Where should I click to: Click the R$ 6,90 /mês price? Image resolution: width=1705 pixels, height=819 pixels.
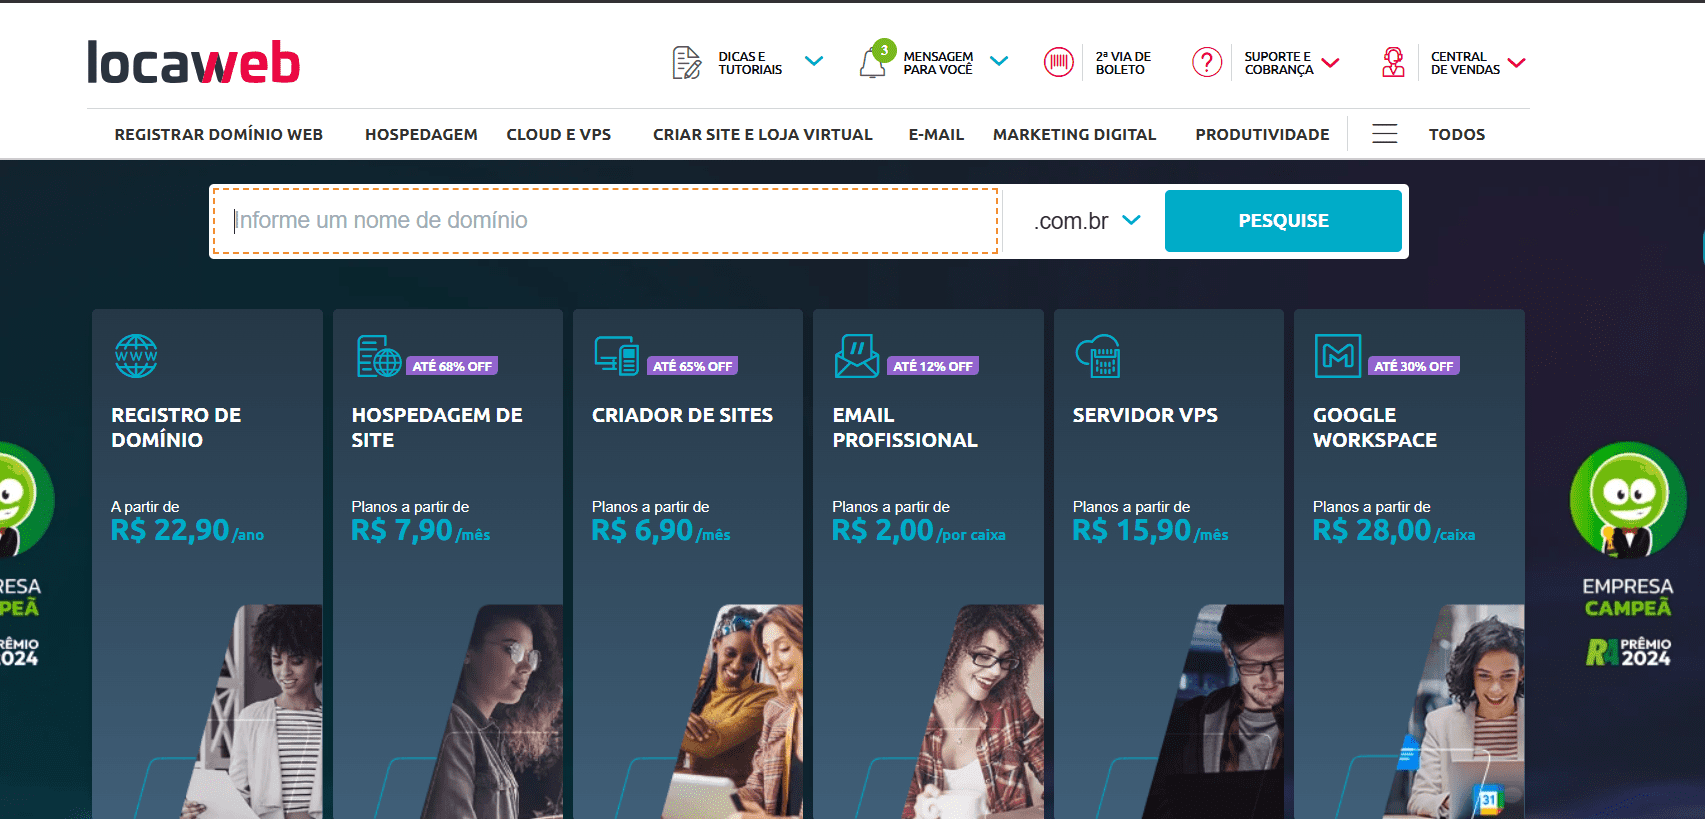coord(661,530)
